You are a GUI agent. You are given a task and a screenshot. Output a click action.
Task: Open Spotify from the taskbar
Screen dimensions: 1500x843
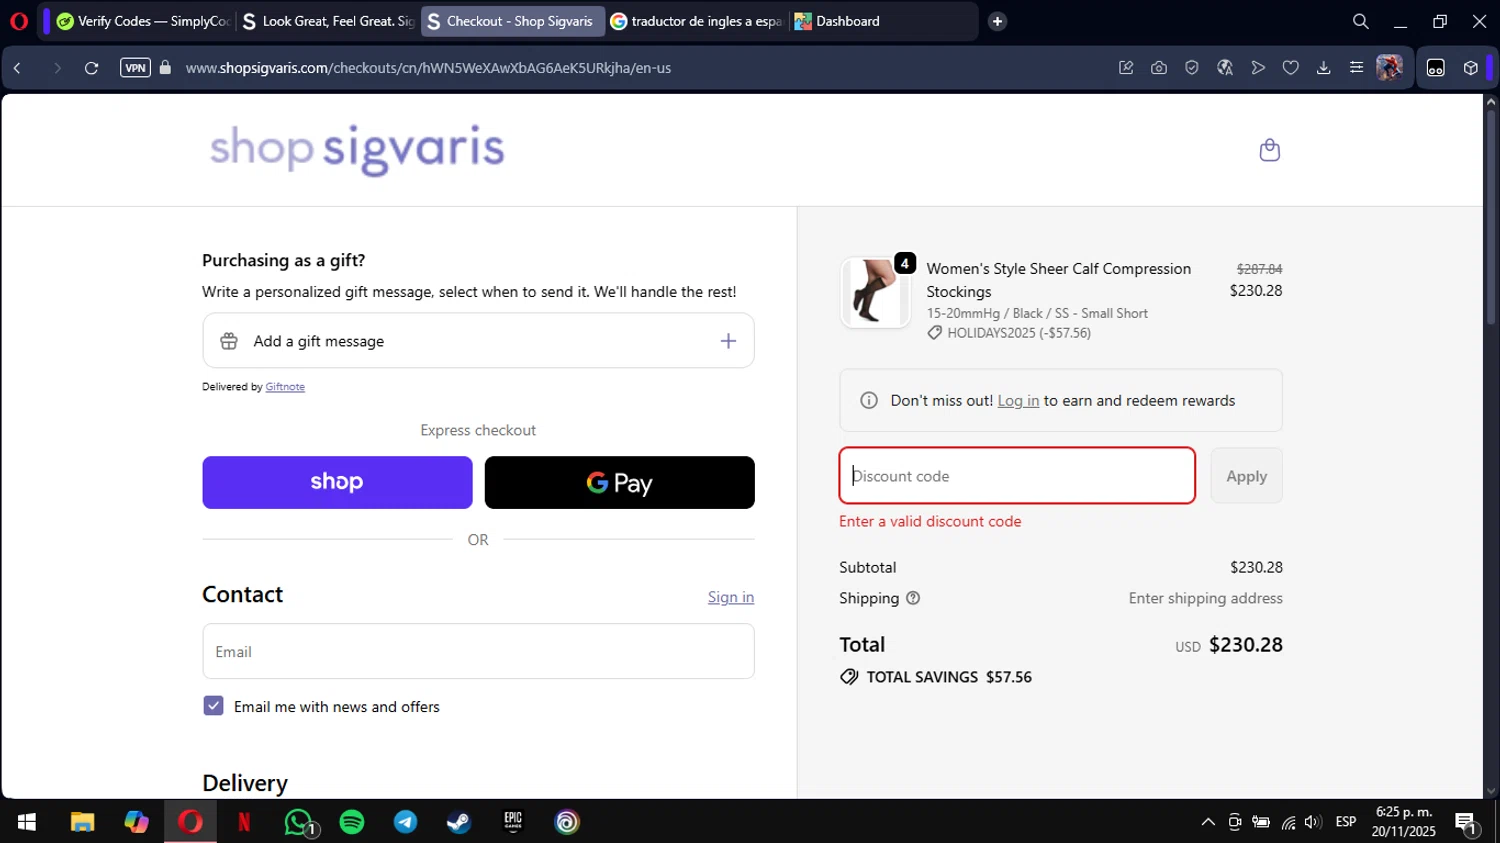(352, 822)
